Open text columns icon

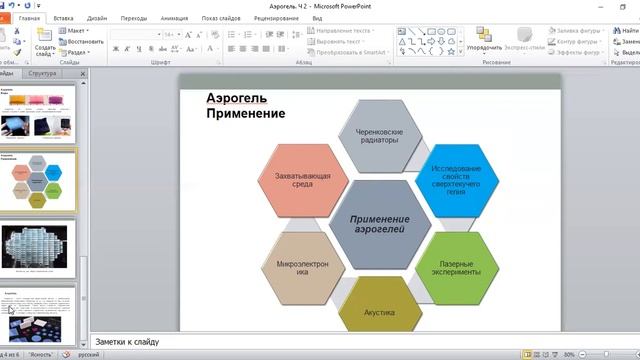(x=282, y=49)
